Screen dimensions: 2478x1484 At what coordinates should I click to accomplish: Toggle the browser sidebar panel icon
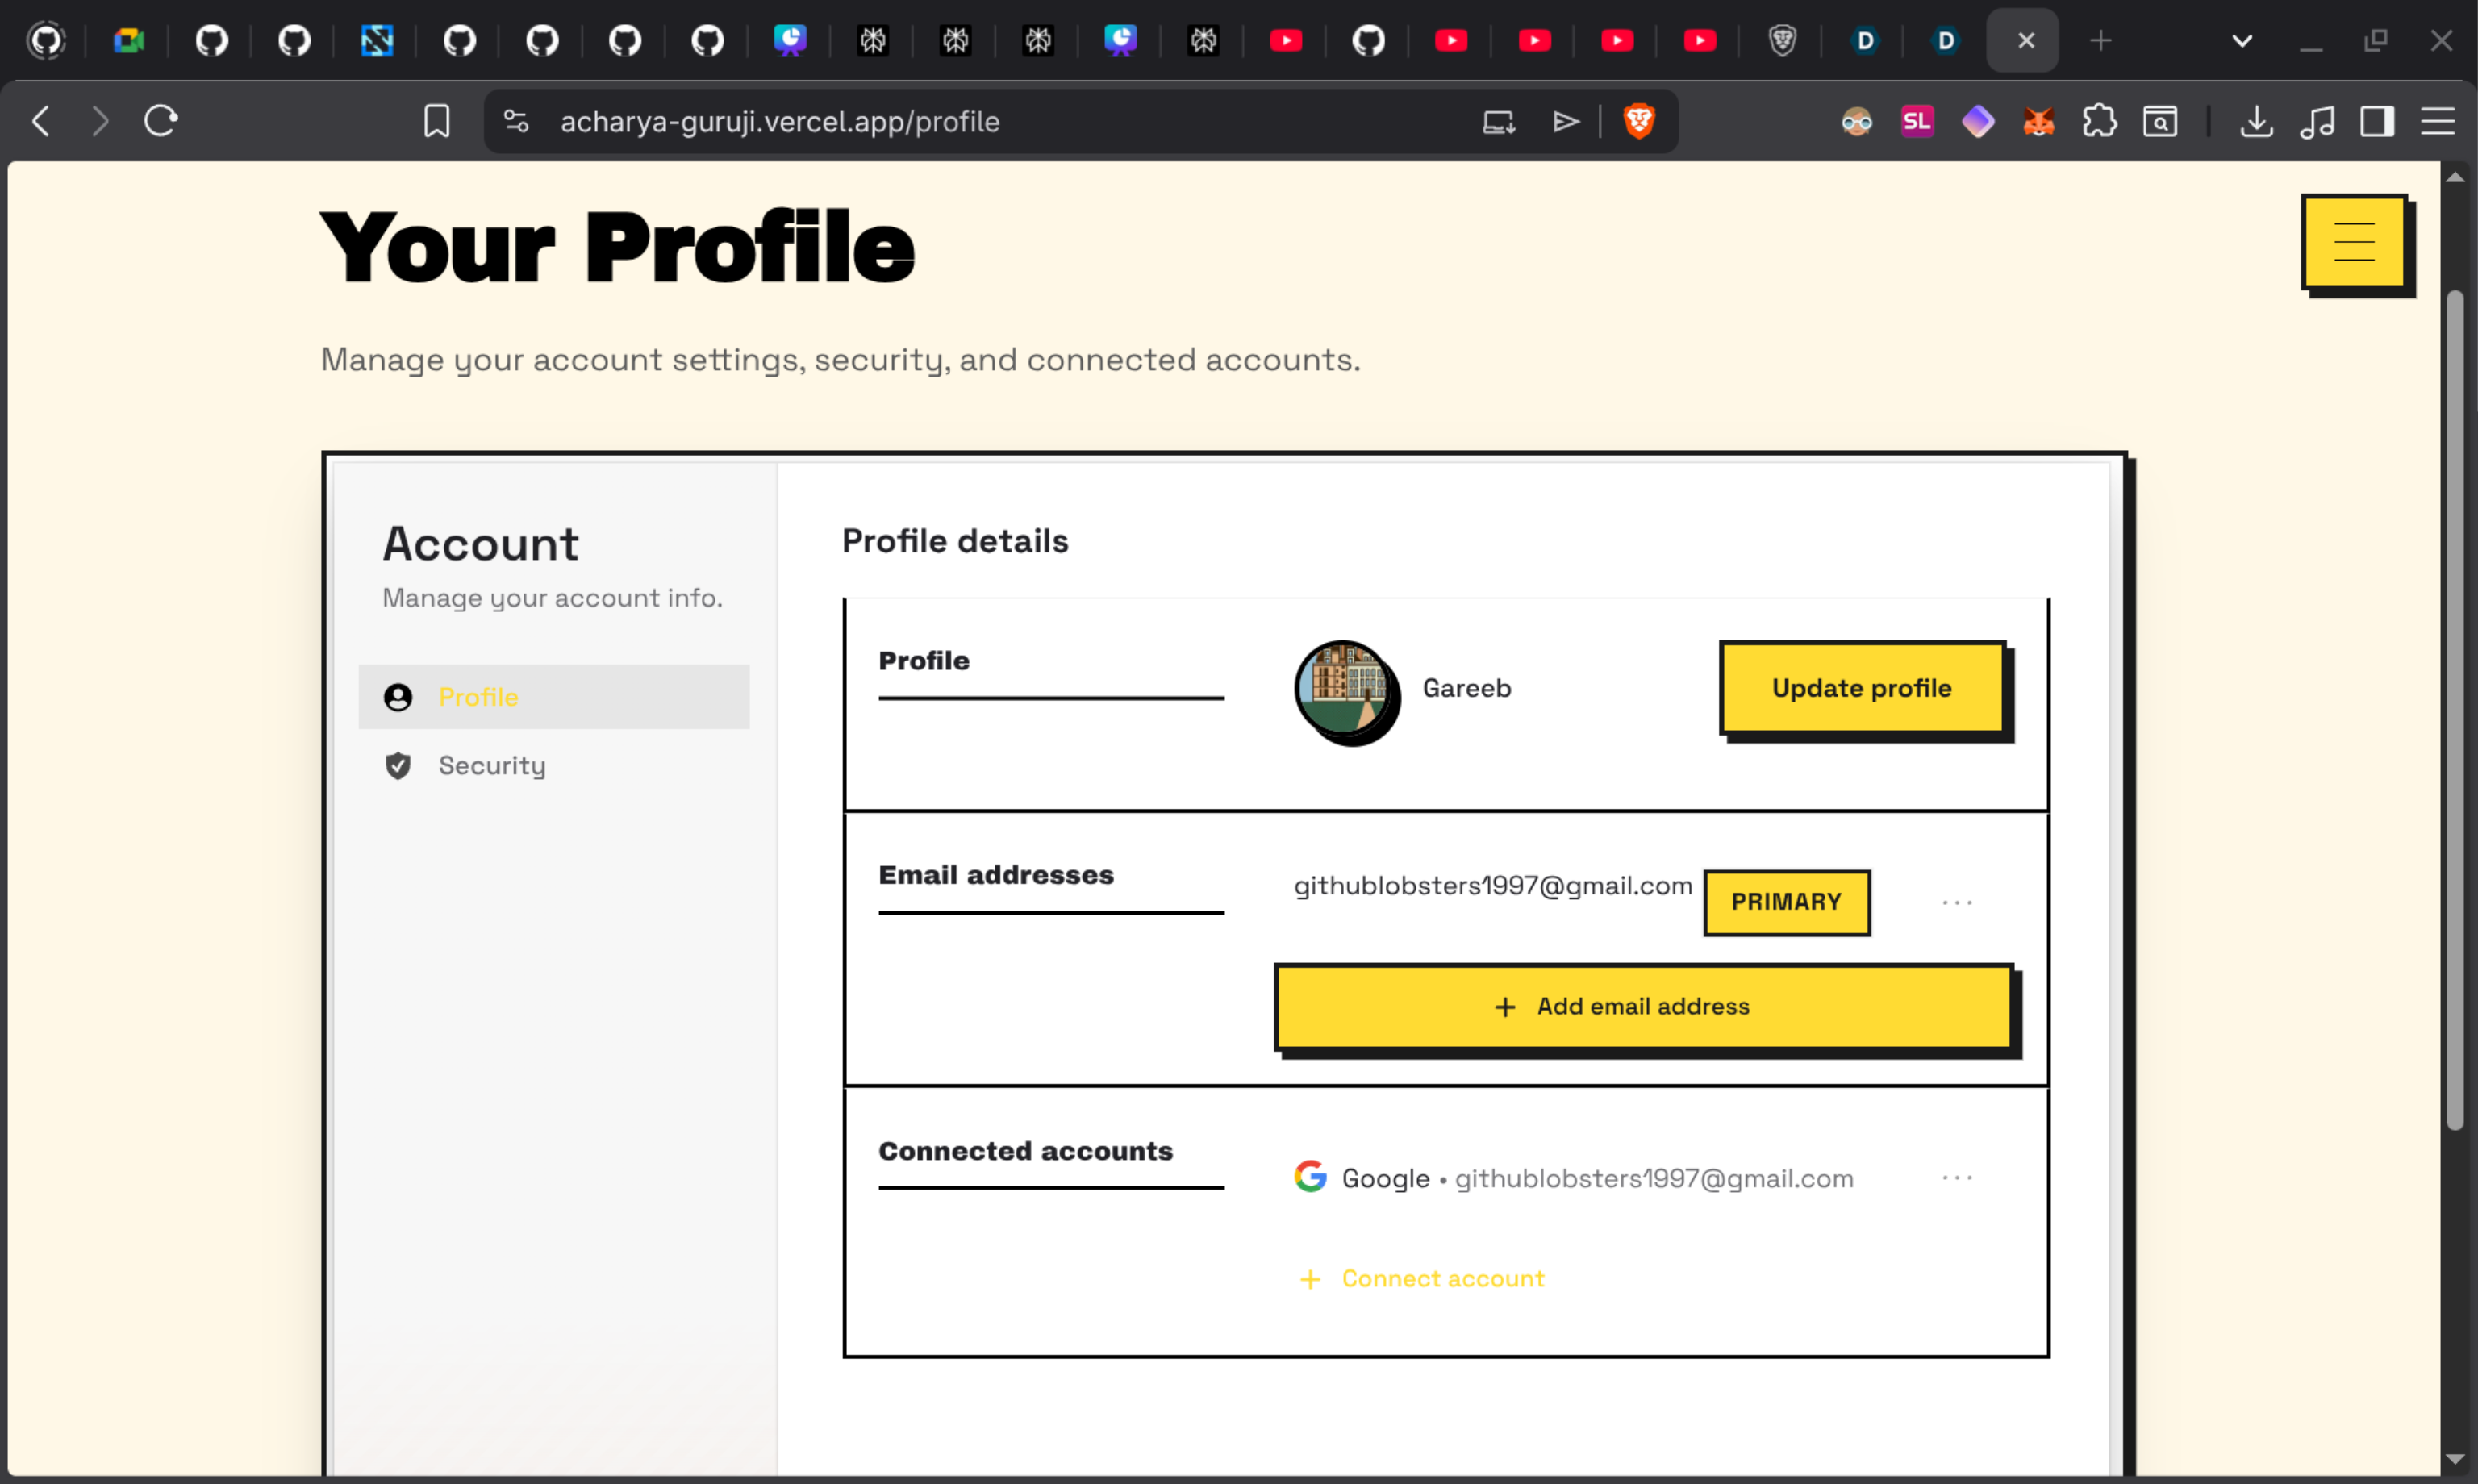(x=2376, y=122)
